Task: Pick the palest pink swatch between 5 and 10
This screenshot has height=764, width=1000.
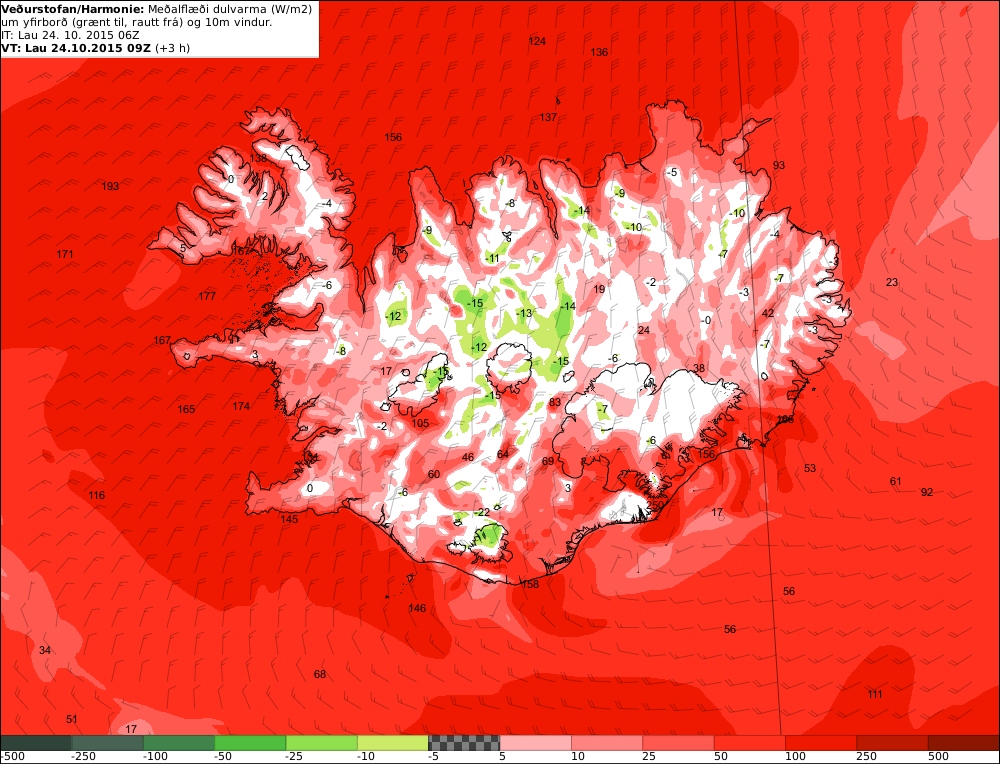Action: [536, 742]
